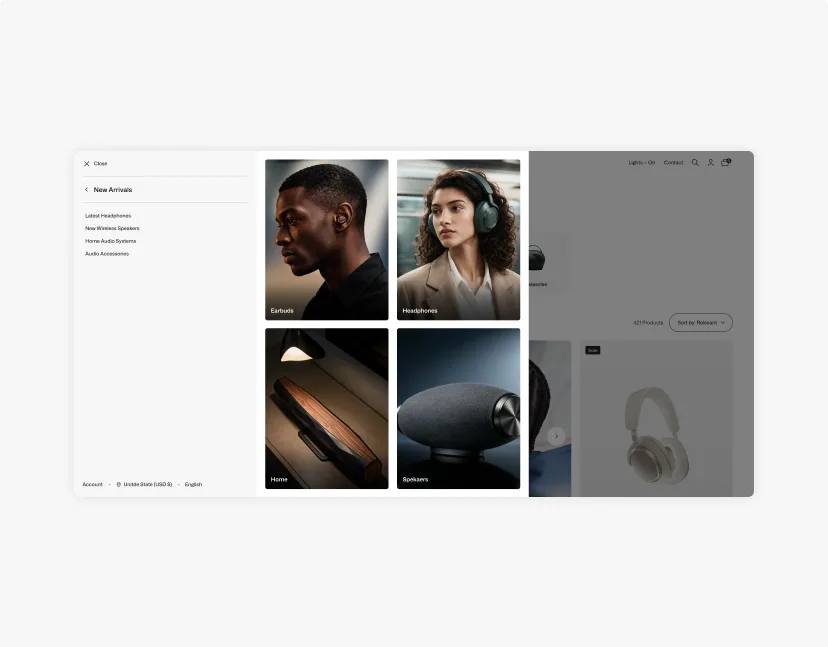Select the English language link

pos(193,484)
